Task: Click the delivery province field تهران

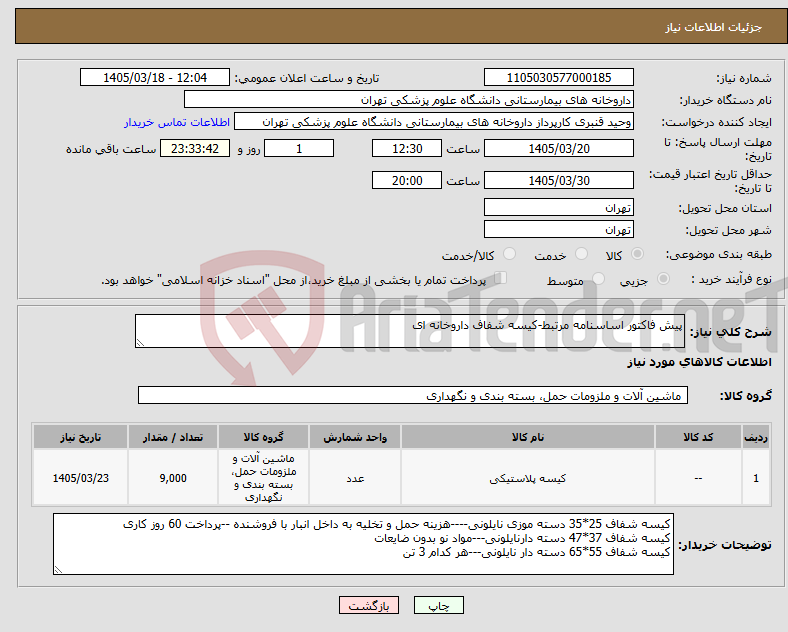Action: tap(559, 207)
